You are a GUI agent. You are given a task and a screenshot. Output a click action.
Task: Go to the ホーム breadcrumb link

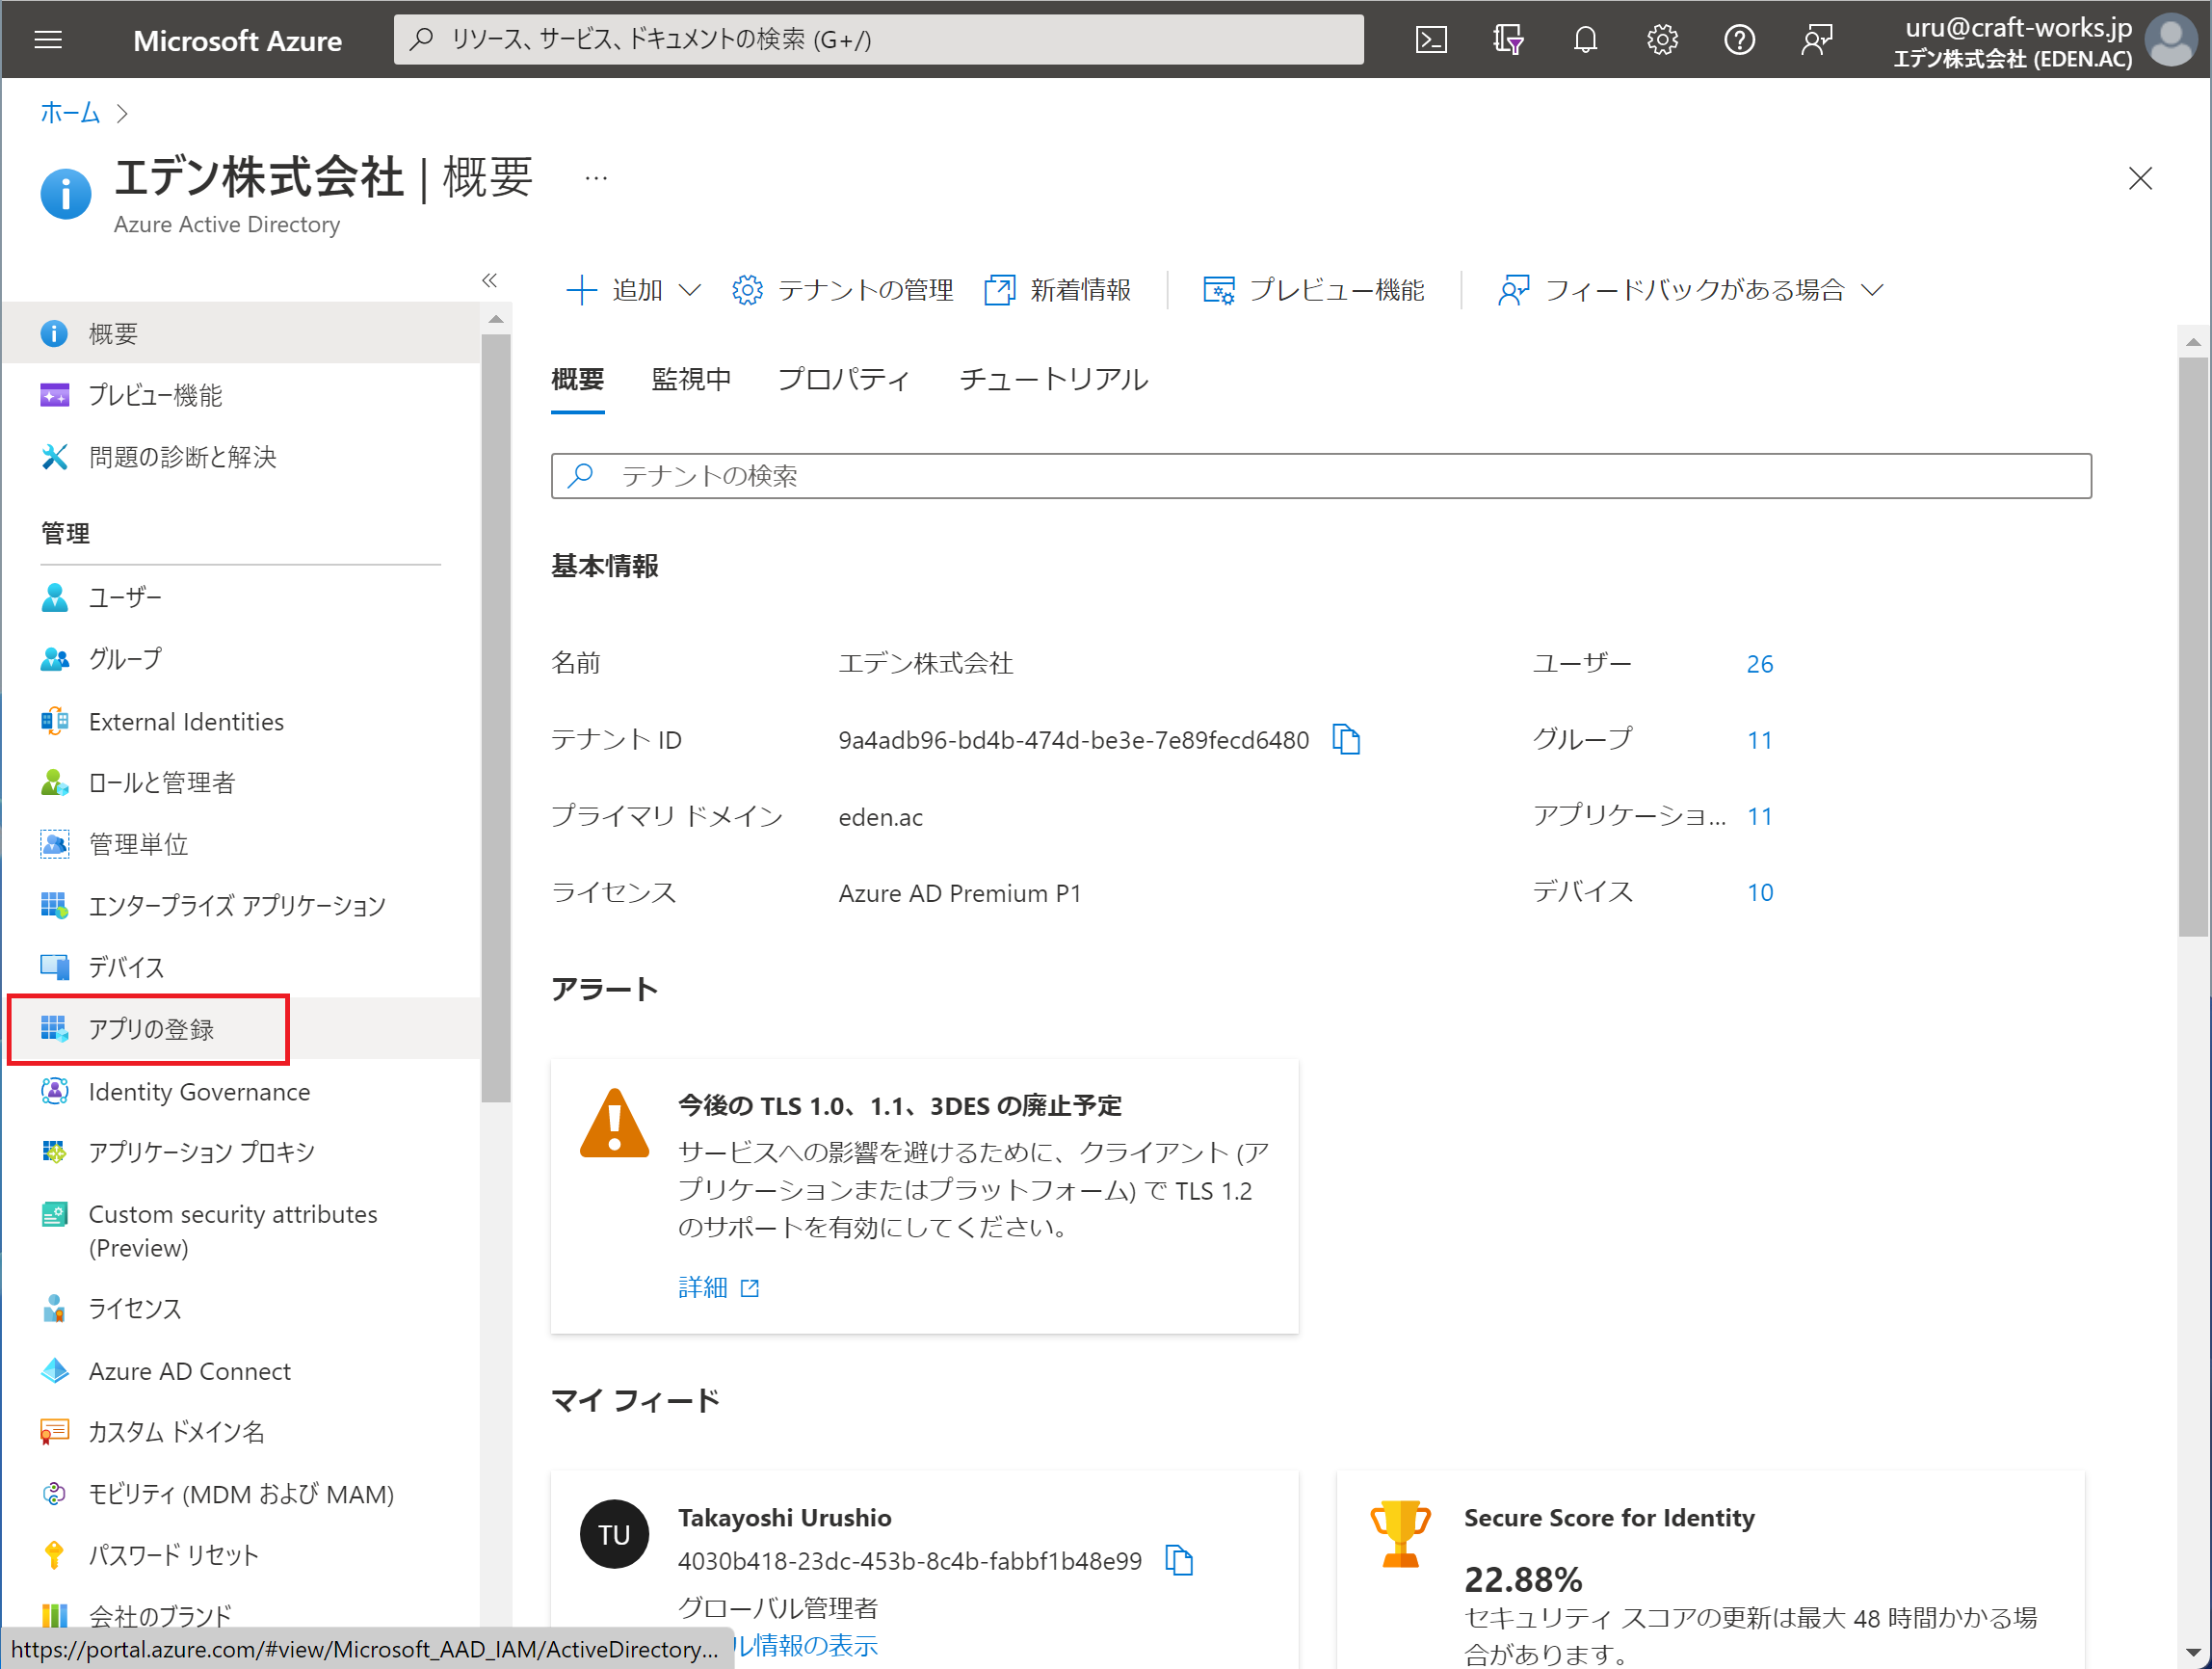[x=70, y=113]
